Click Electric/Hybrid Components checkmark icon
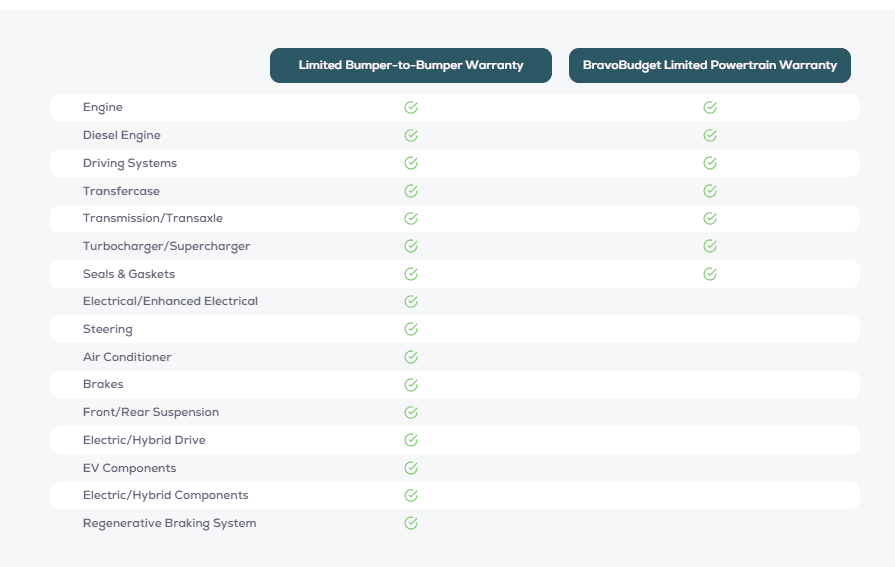 tap(411, 495)
